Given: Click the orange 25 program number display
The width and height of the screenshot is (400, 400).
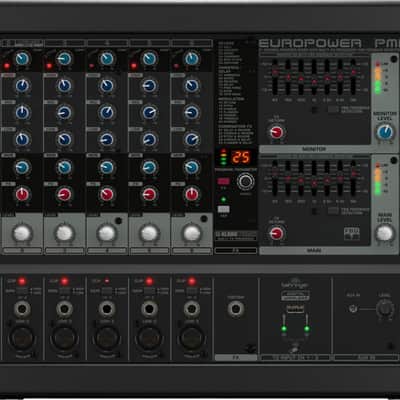Looking at the screenshot, I should (241, 157).
